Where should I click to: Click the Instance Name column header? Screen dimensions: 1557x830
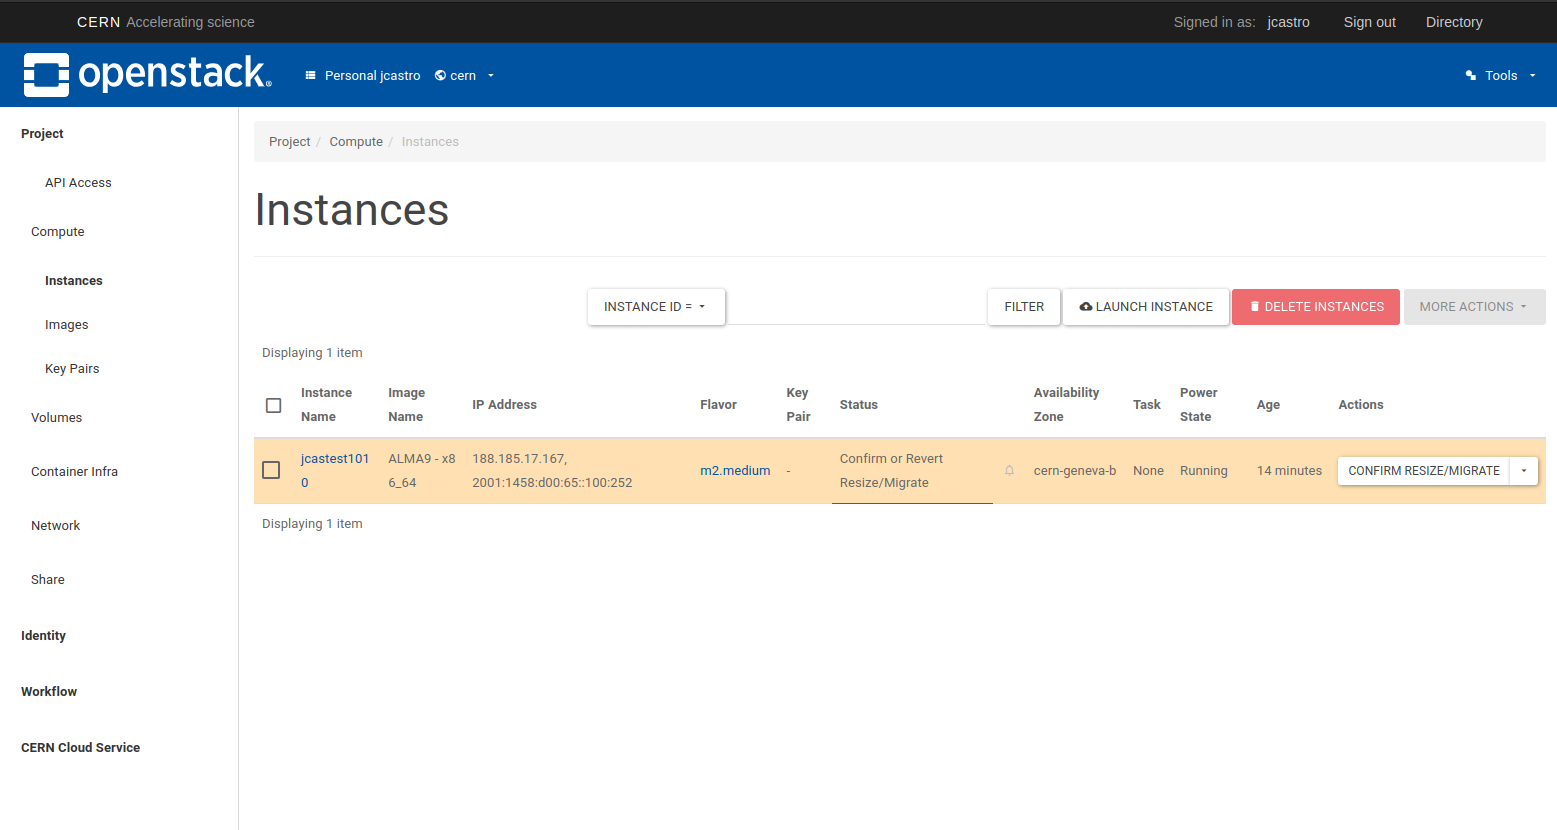tap(327, 405)
